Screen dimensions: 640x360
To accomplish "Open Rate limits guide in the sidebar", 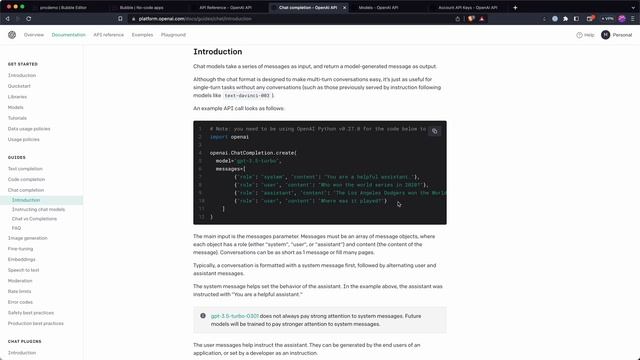I will [20, 291].
